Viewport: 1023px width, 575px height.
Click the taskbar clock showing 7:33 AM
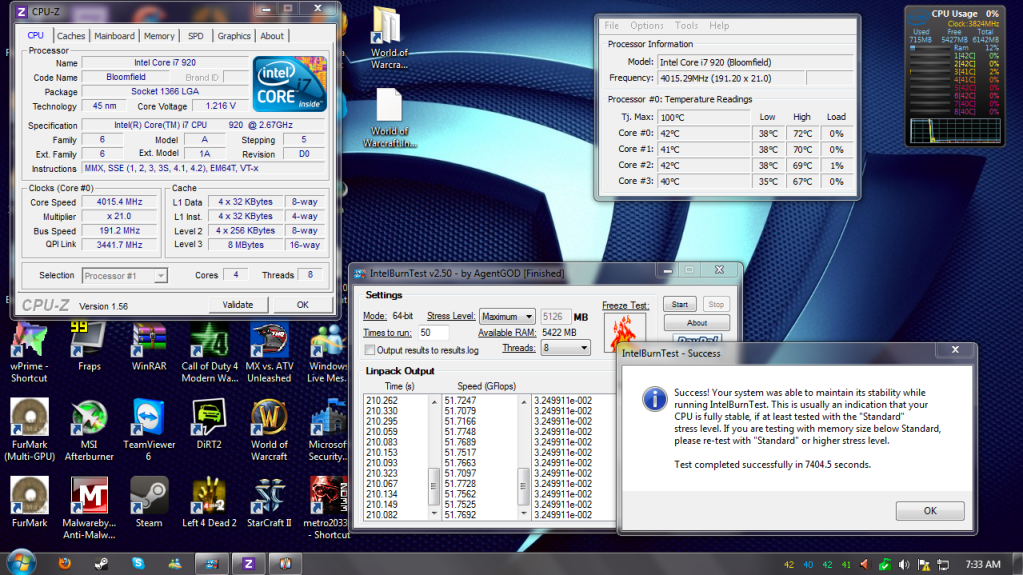[x=983, y=565]
